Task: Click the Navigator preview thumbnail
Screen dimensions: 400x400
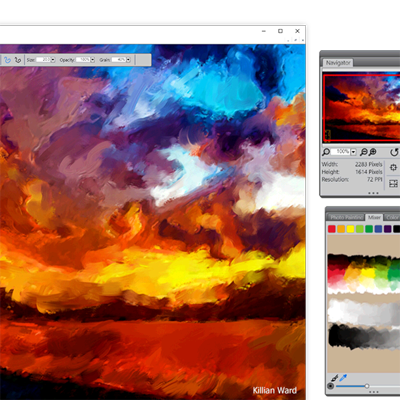Action: [361, 108]
